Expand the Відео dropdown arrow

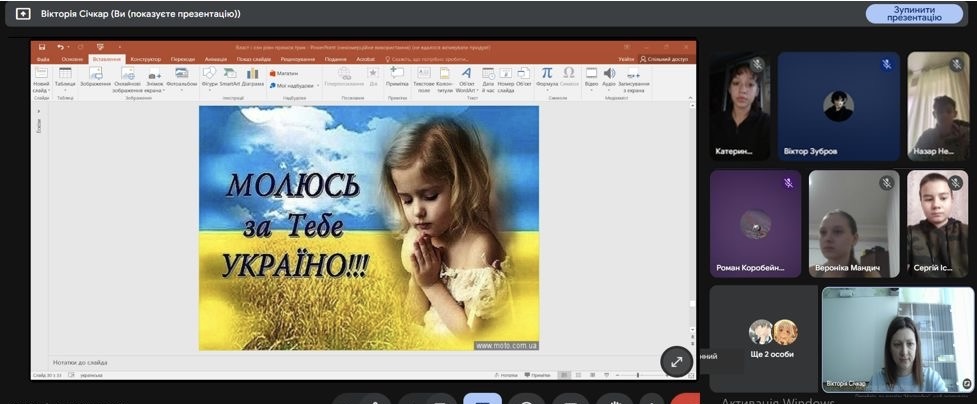tap(591, 90)
